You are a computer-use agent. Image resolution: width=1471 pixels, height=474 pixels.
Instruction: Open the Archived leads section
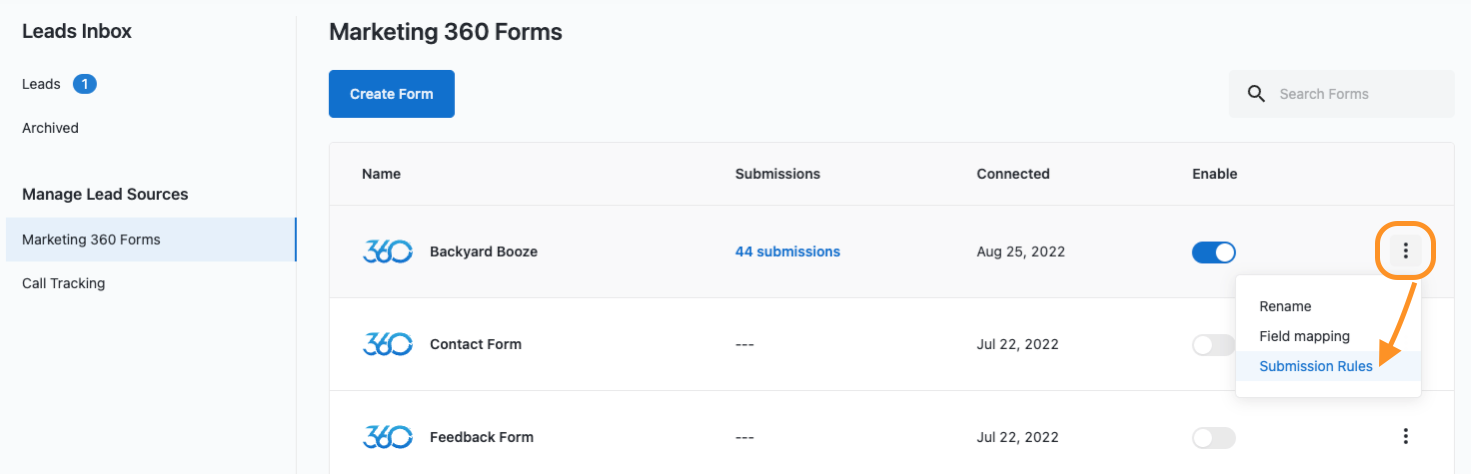click(50, 128)
